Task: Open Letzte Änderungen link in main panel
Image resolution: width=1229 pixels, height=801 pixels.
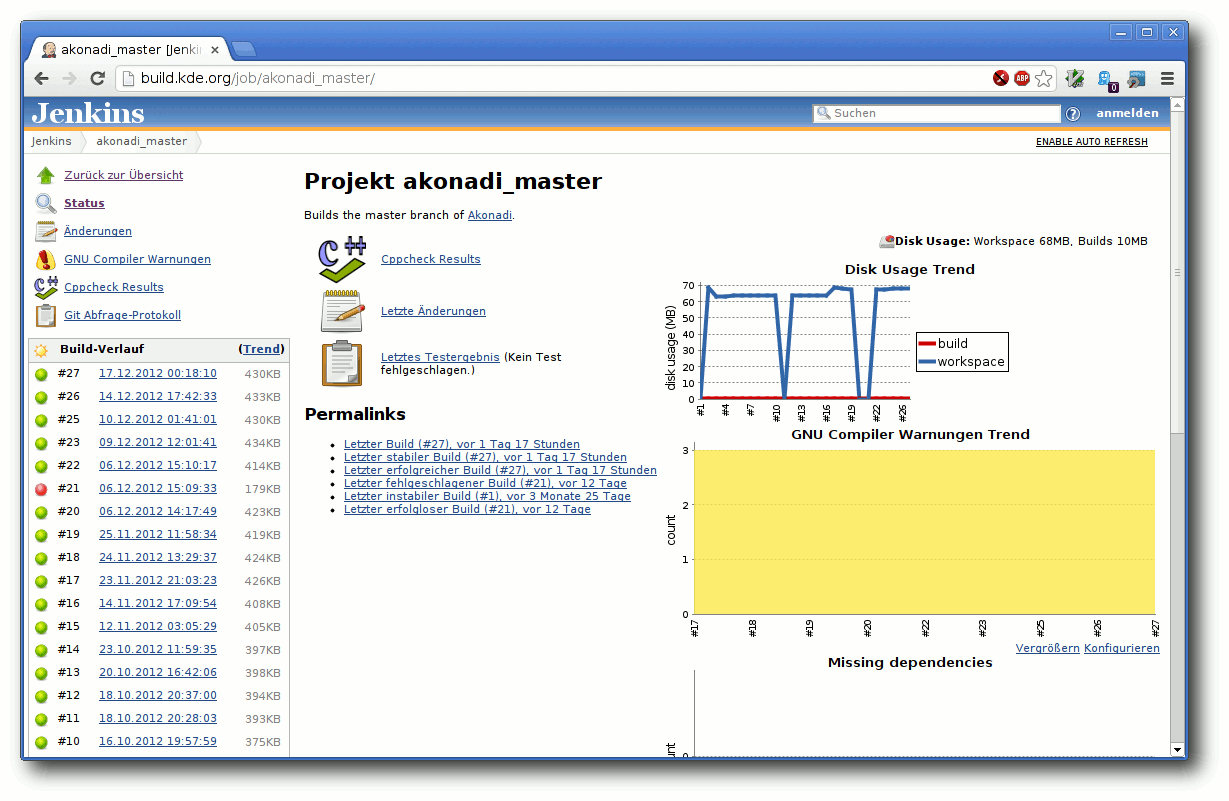Action: 433,311
